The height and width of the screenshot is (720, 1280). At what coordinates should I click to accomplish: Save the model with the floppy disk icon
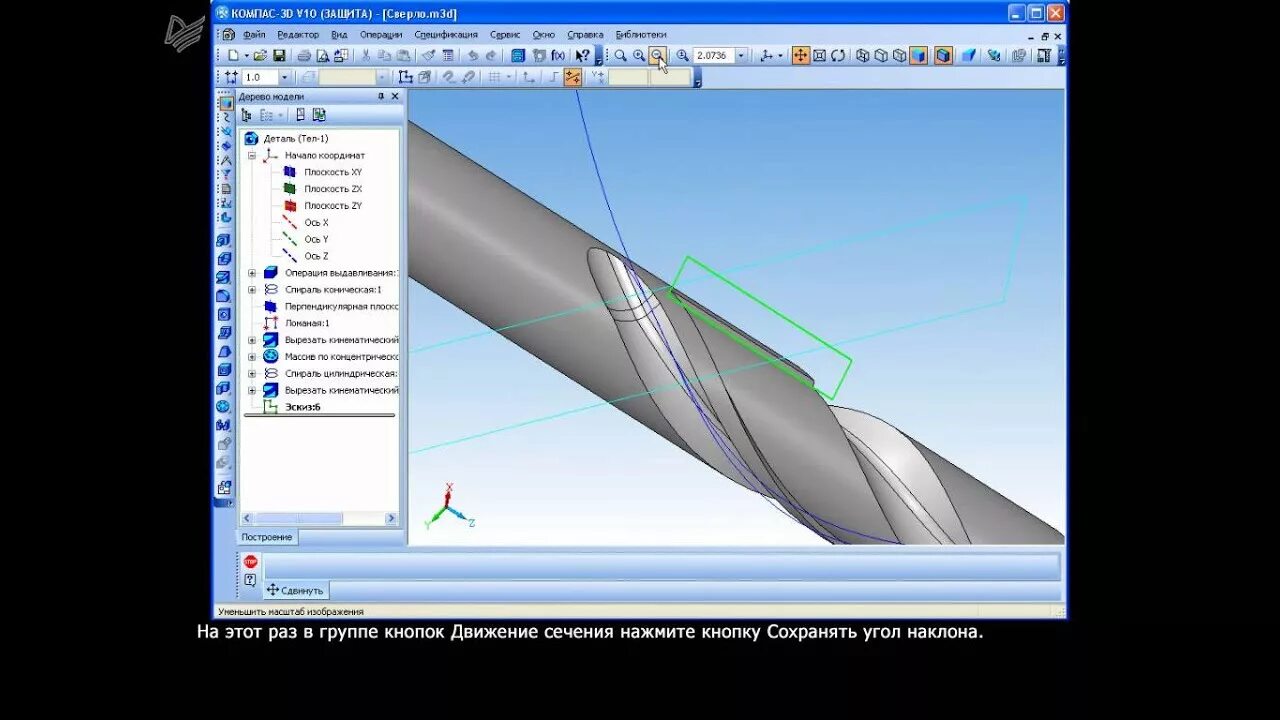point(279,56)
